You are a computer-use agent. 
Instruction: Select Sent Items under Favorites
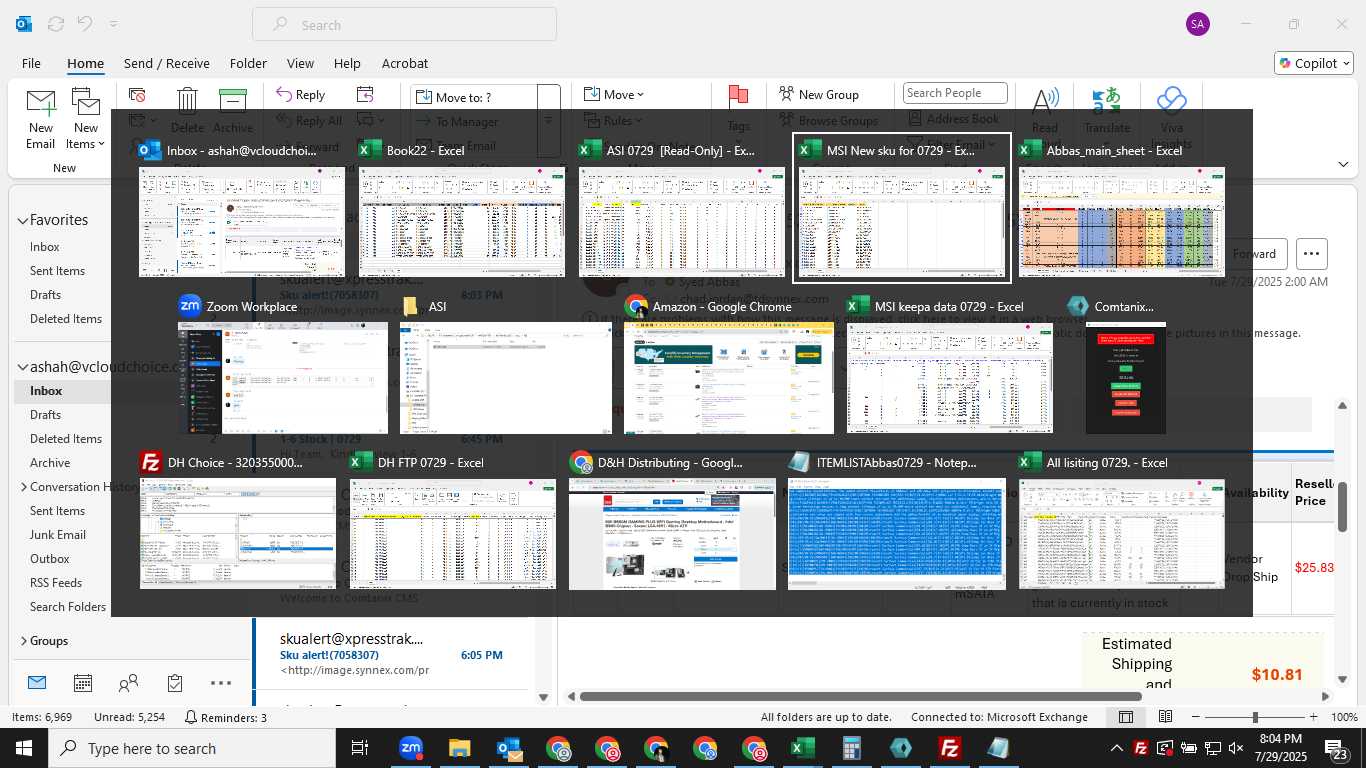57,271
